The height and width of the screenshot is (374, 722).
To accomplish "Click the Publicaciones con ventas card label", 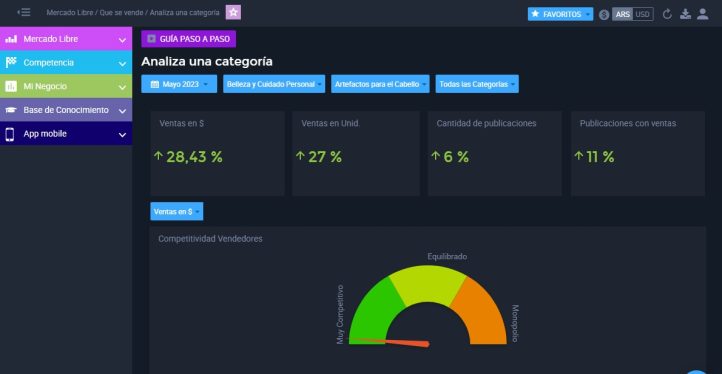I will click(628, 123).
